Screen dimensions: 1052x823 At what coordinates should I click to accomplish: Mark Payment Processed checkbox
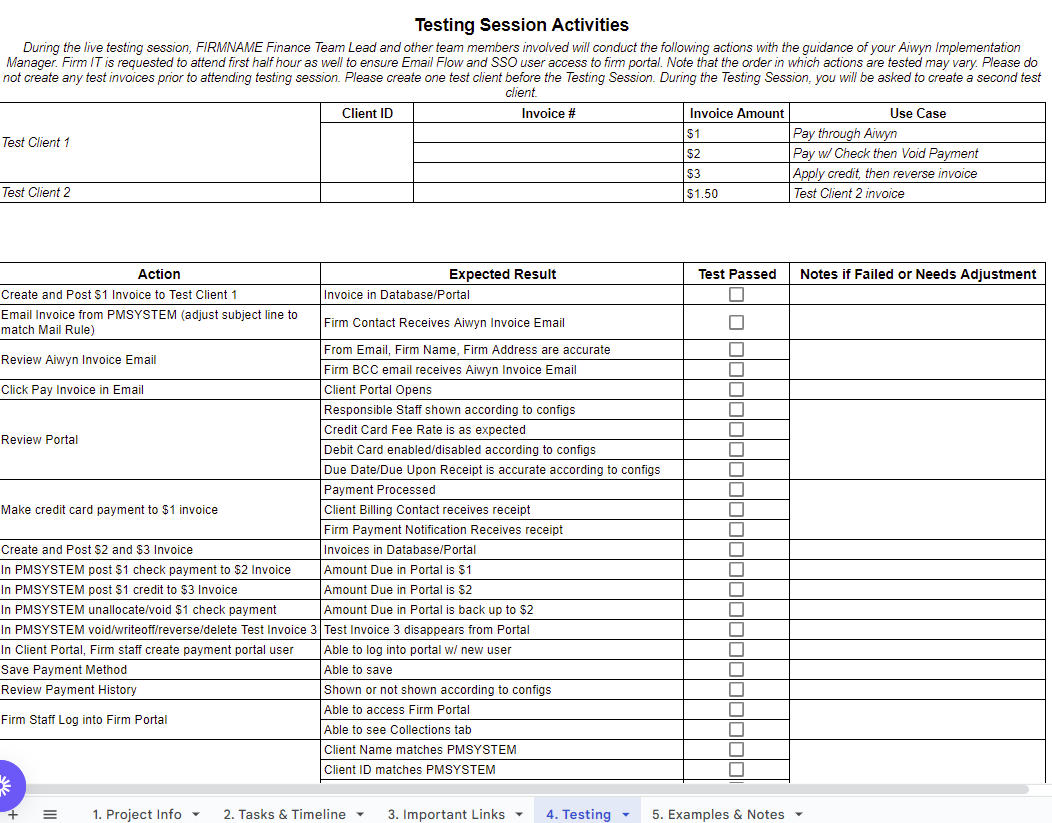click(x=736, y=490)
